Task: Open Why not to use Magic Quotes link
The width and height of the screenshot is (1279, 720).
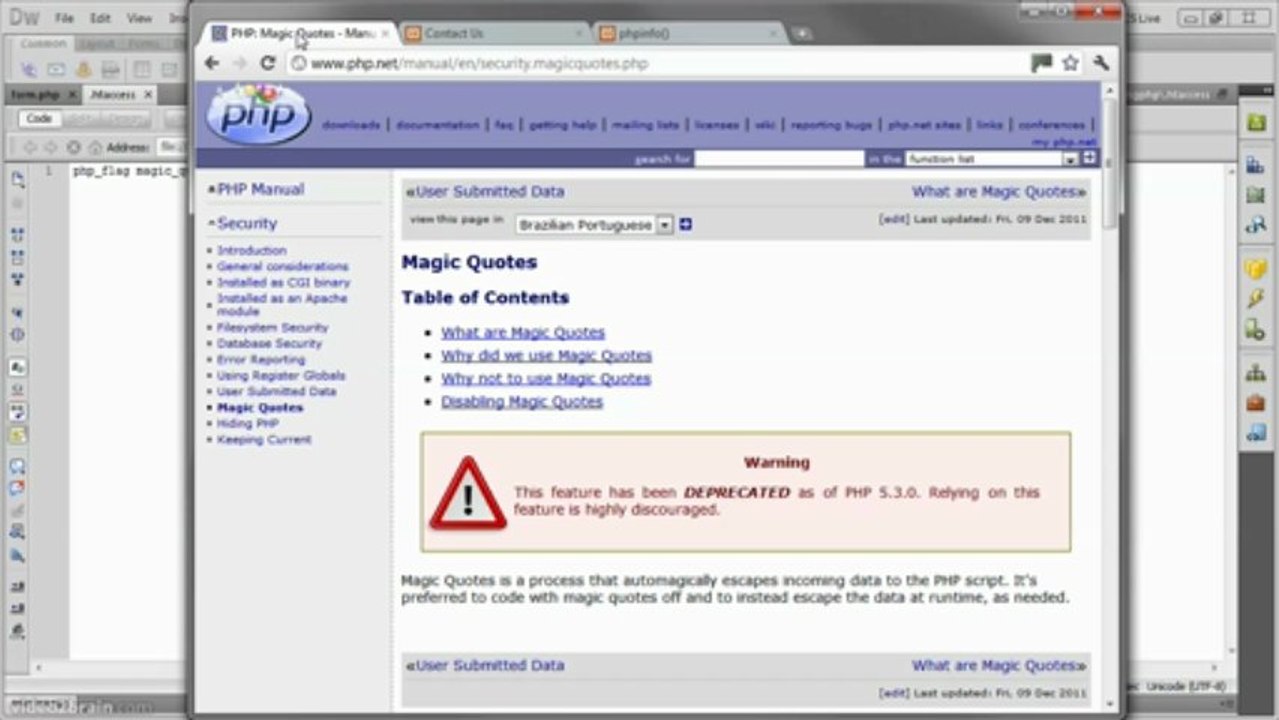Action: [x=546, y=378]
